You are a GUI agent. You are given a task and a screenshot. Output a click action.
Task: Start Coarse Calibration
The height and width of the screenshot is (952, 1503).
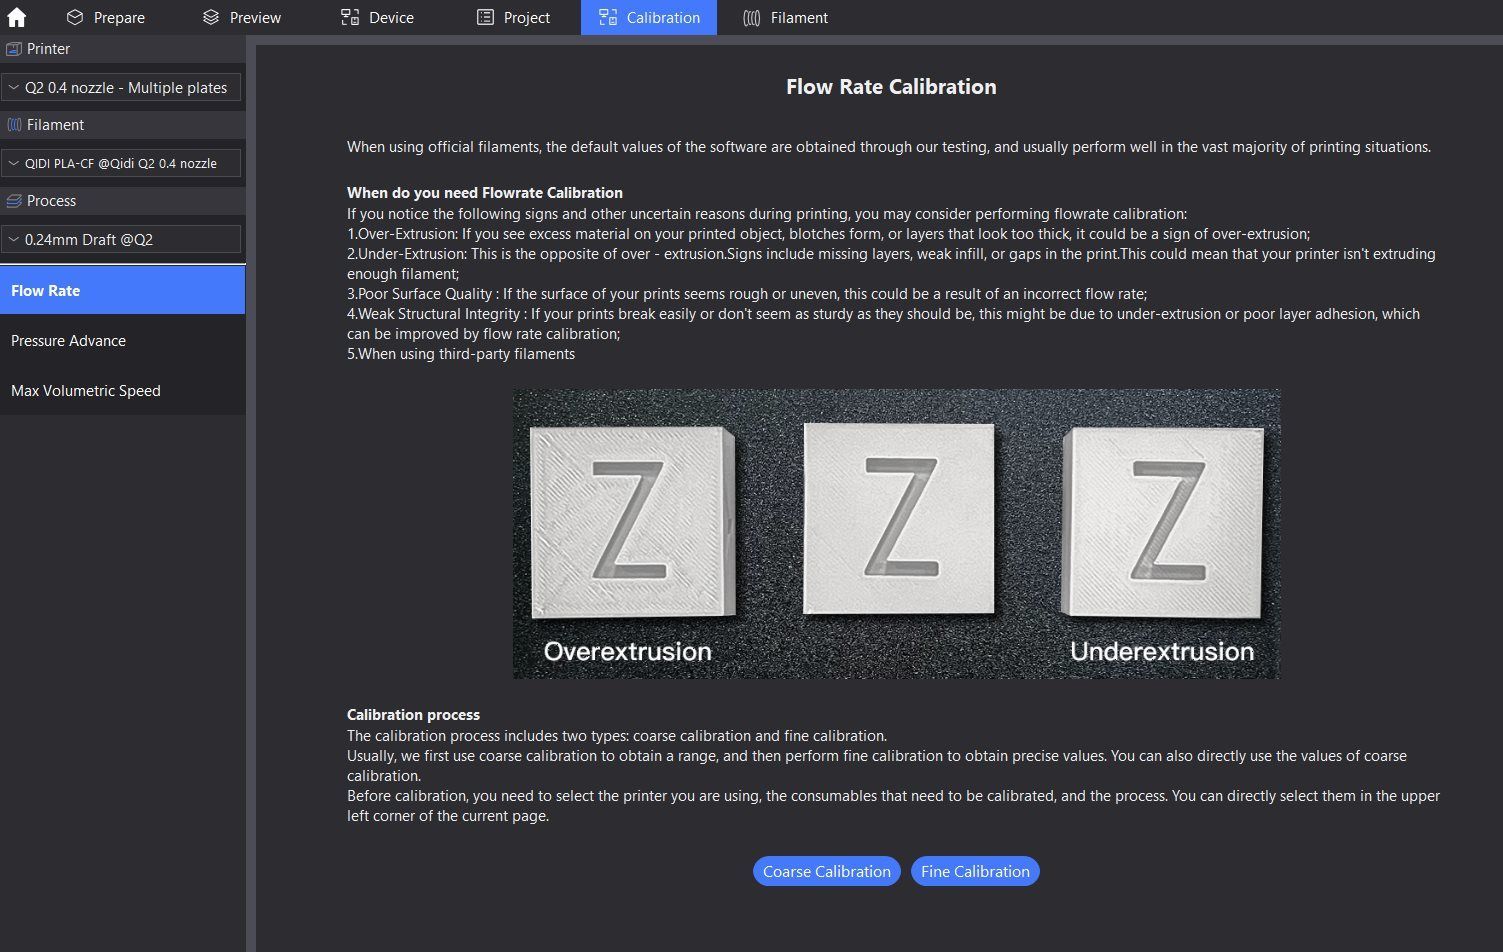[826, 871]
